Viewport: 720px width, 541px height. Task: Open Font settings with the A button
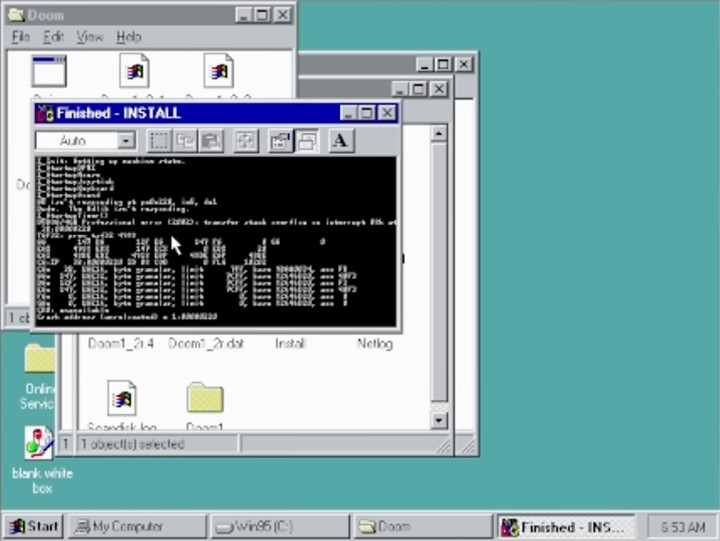[x=340, y=141]
